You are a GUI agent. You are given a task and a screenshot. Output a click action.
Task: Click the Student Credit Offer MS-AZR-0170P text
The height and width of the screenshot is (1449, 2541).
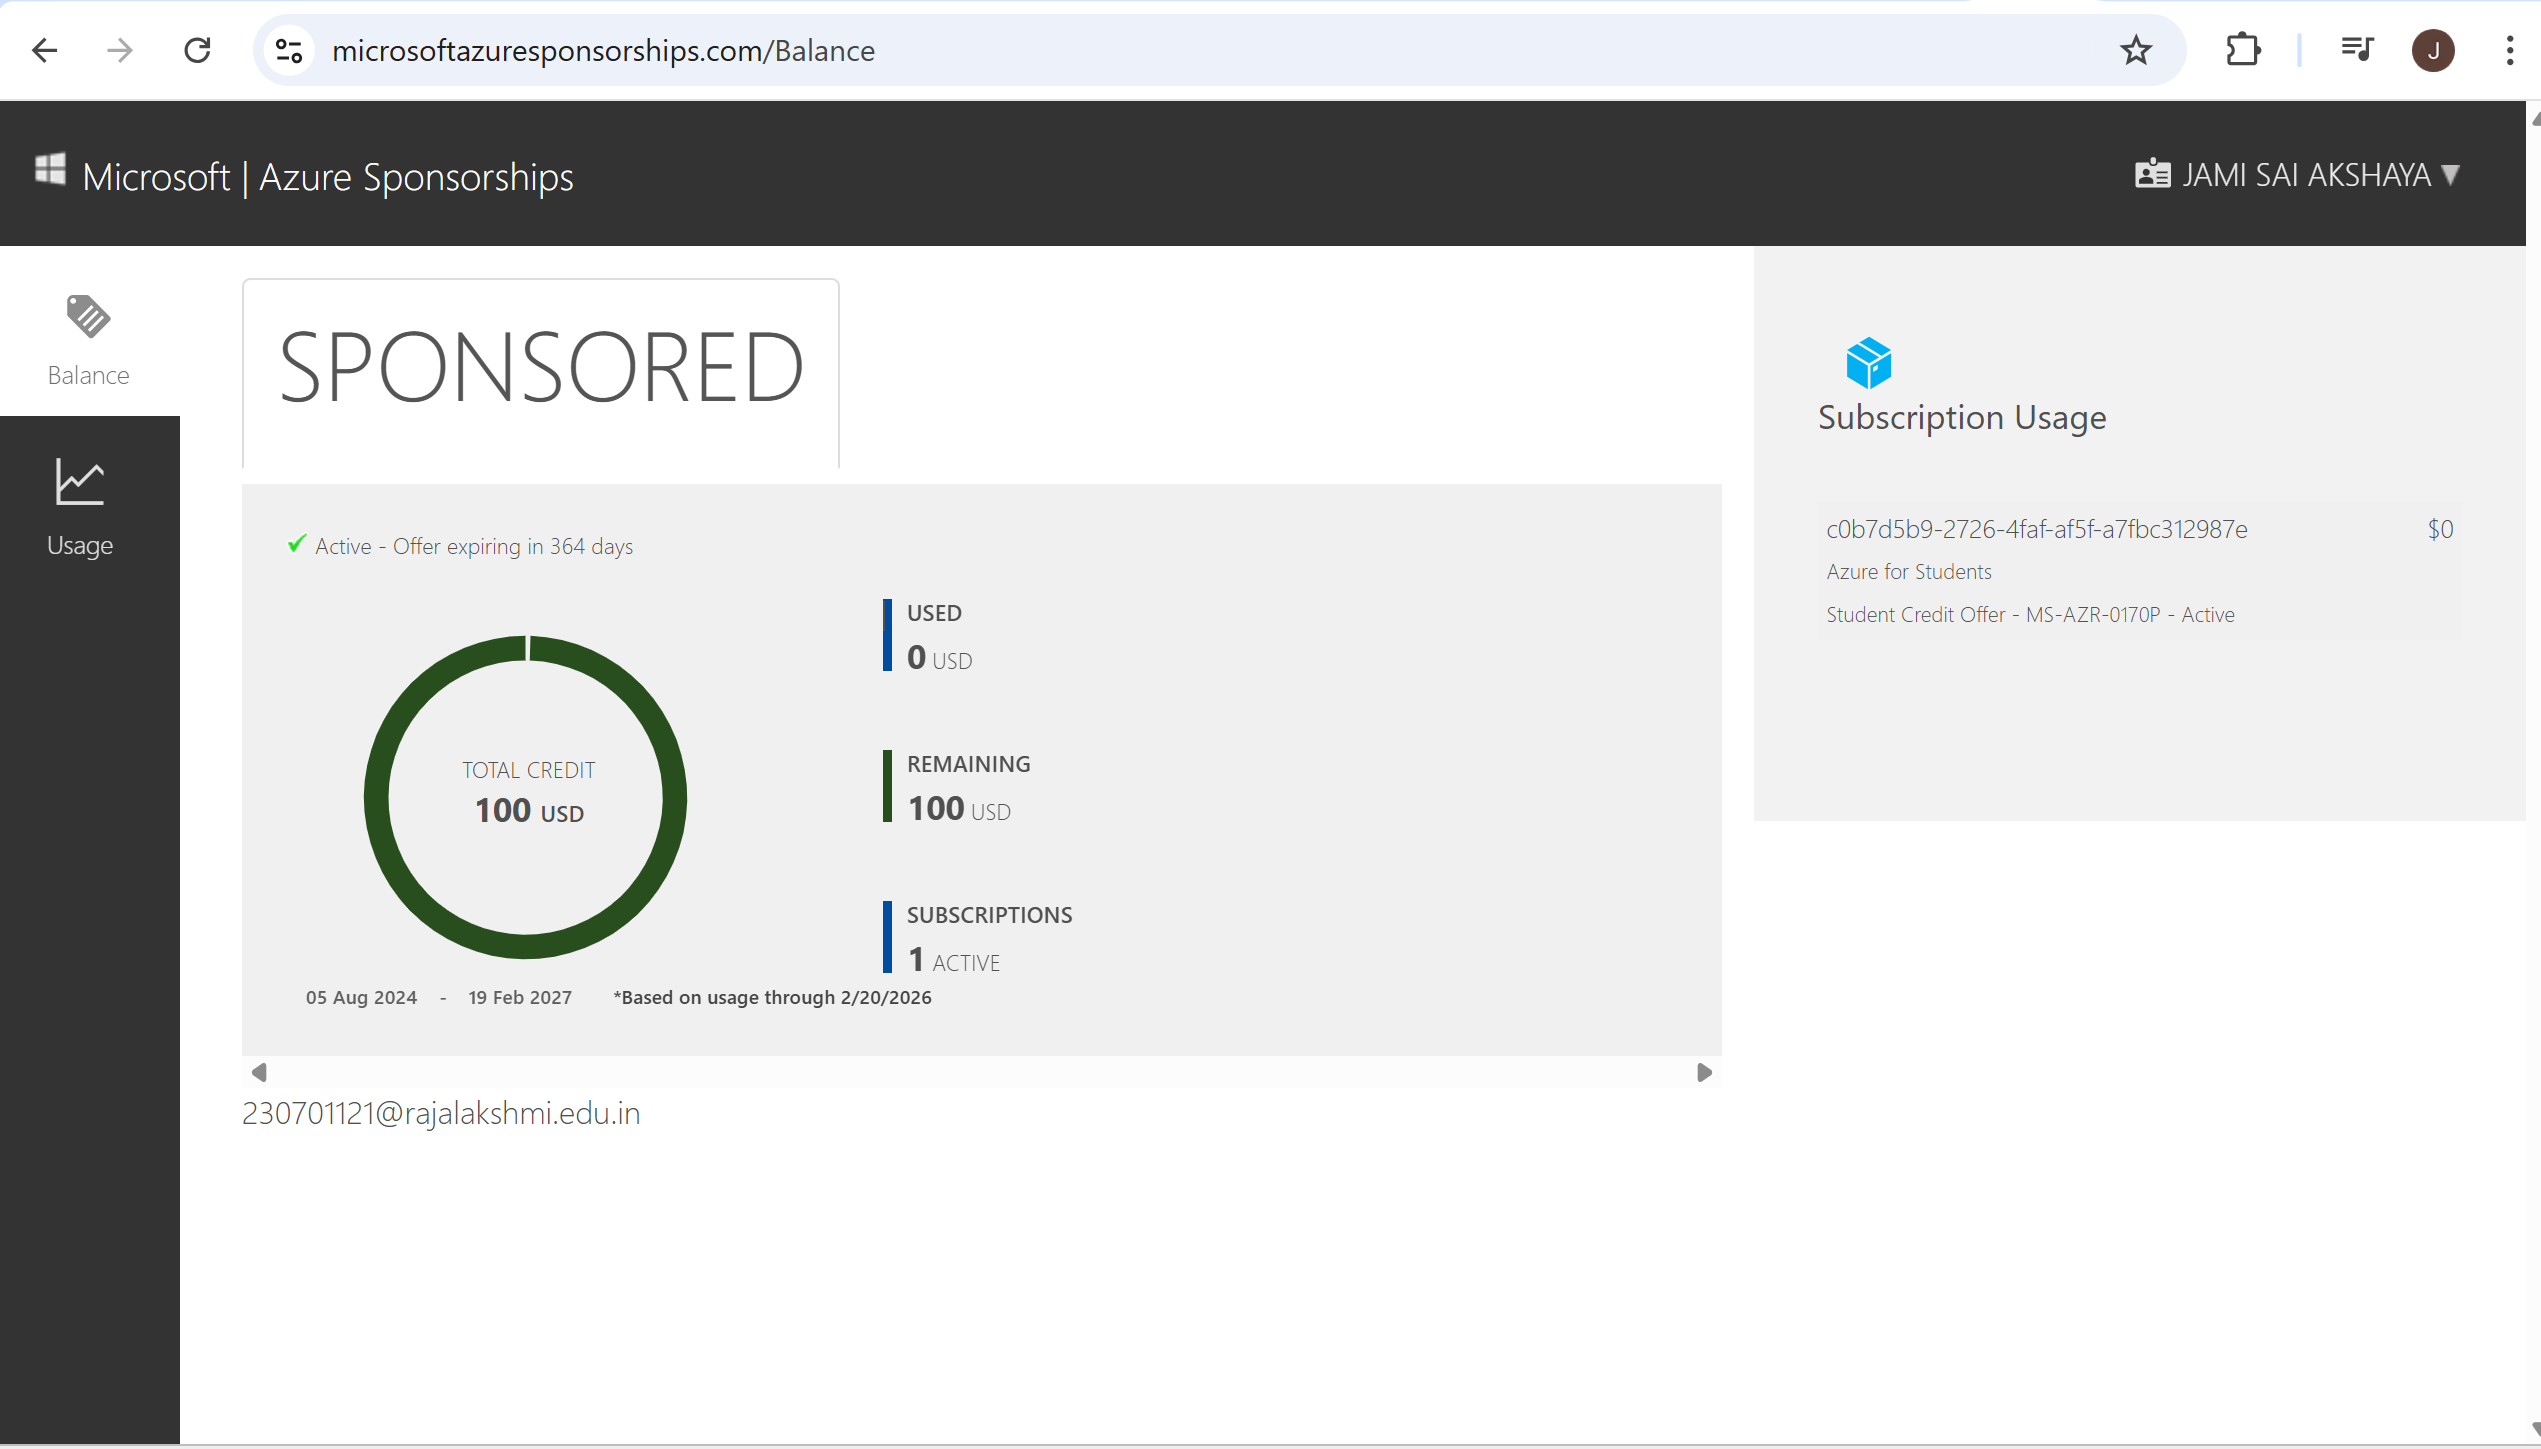(2030, 615)
